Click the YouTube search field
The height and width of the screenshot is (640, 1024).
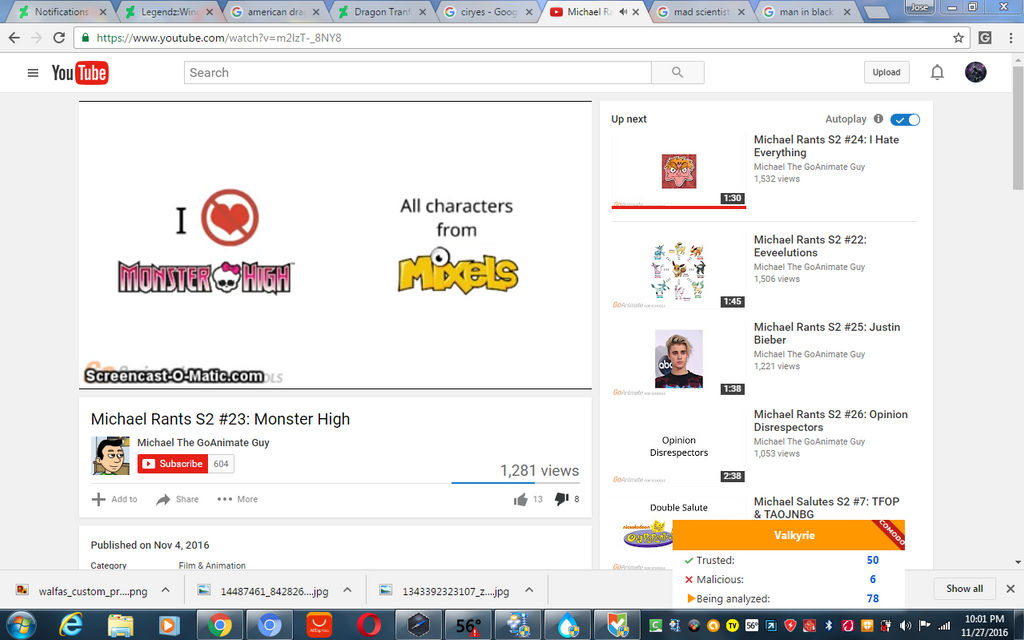click(x=417, y=72)
